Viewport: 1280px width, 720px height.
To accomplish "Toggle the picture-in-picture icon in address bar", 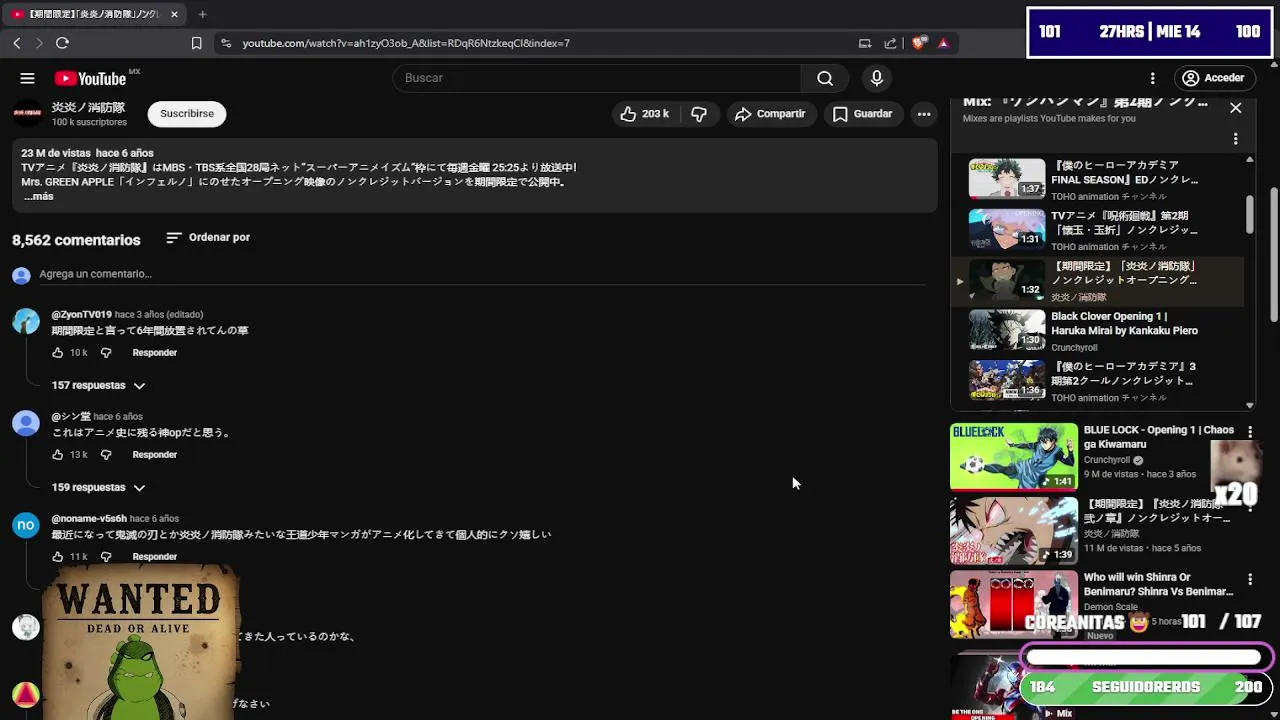I will (865, 43).
